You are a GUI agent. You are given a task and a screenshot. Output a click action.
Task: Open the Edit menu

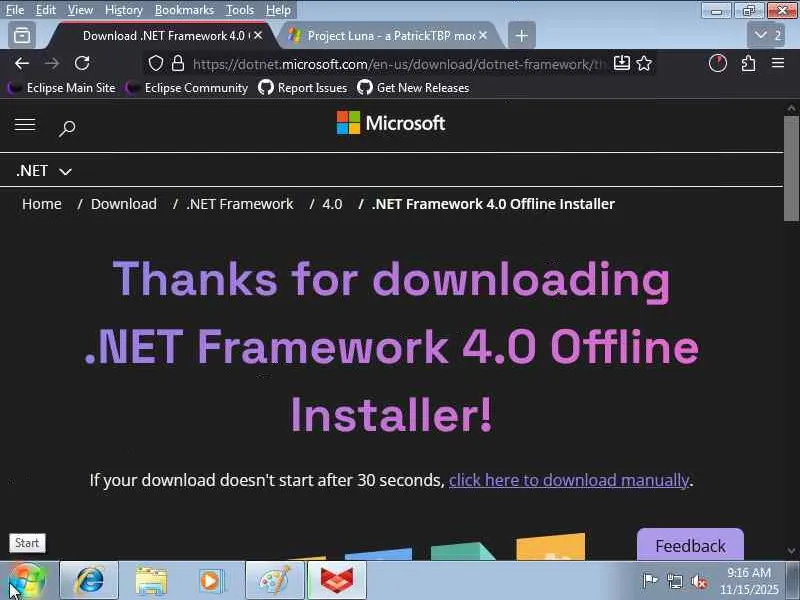pos(45,10)
